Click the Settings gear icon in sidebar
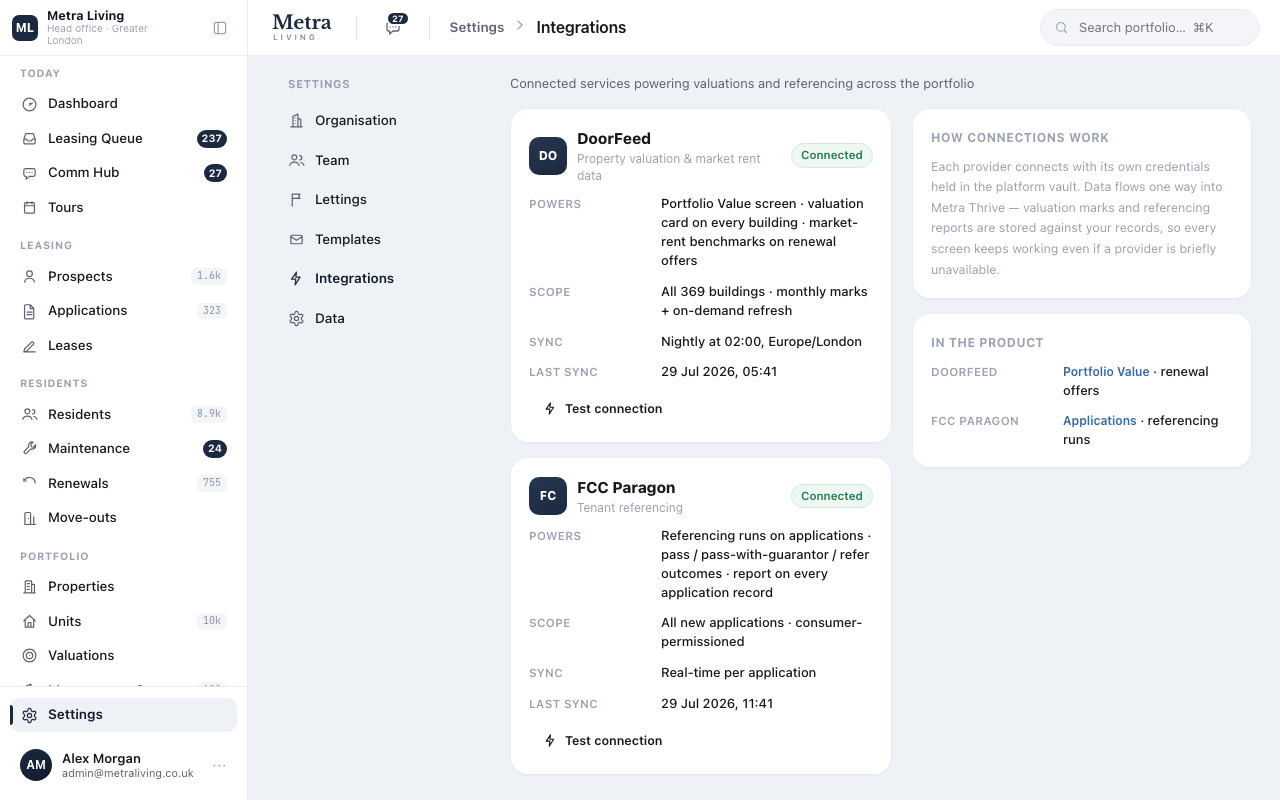The image size is (1280, 800). 30,715
